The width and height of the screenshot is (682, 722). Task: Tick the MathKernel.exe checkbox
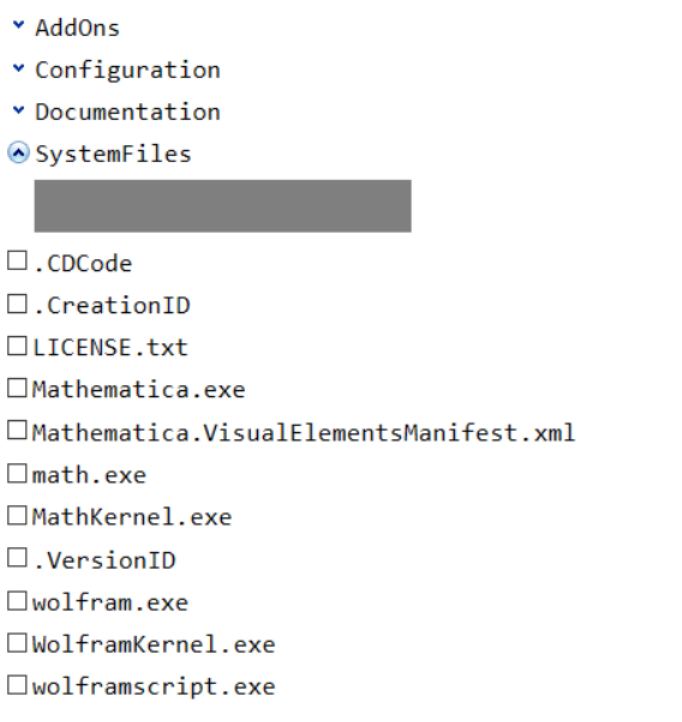[17, 516]
